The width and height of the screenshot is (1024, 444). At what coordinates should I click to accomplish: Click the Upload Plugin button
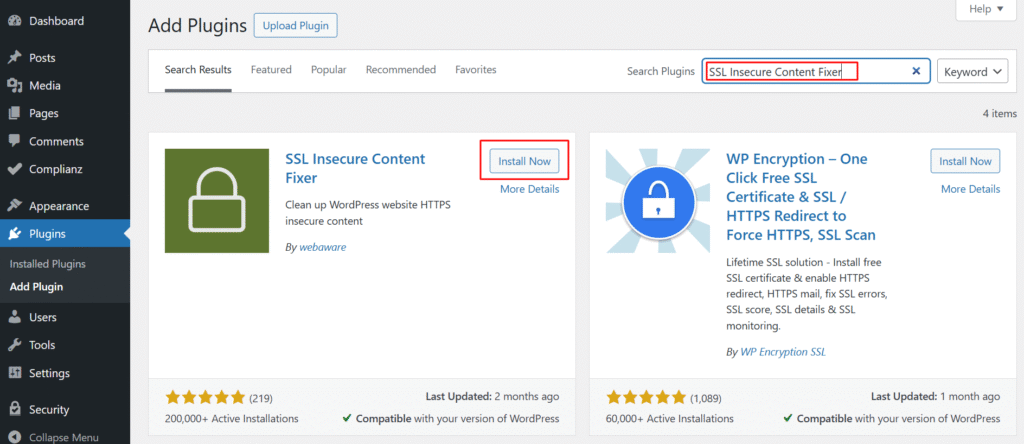pyautogui.click(x=295, y=25)
